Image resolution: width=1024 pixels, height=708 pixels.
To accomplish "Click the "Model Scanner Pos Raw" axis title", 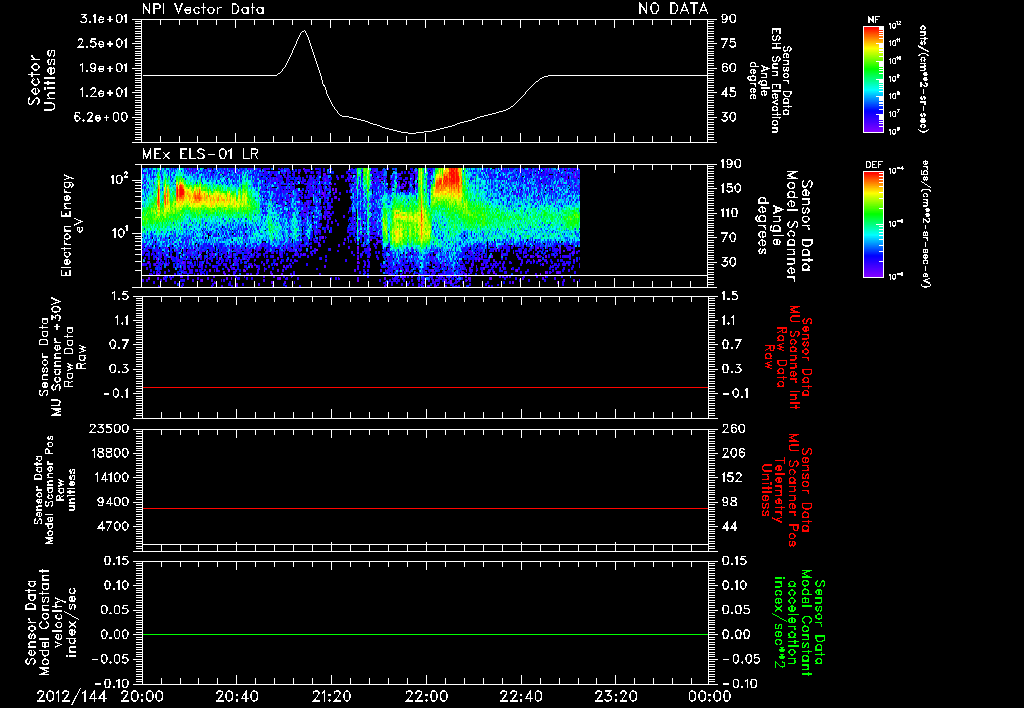I will [x=55, y=489].
